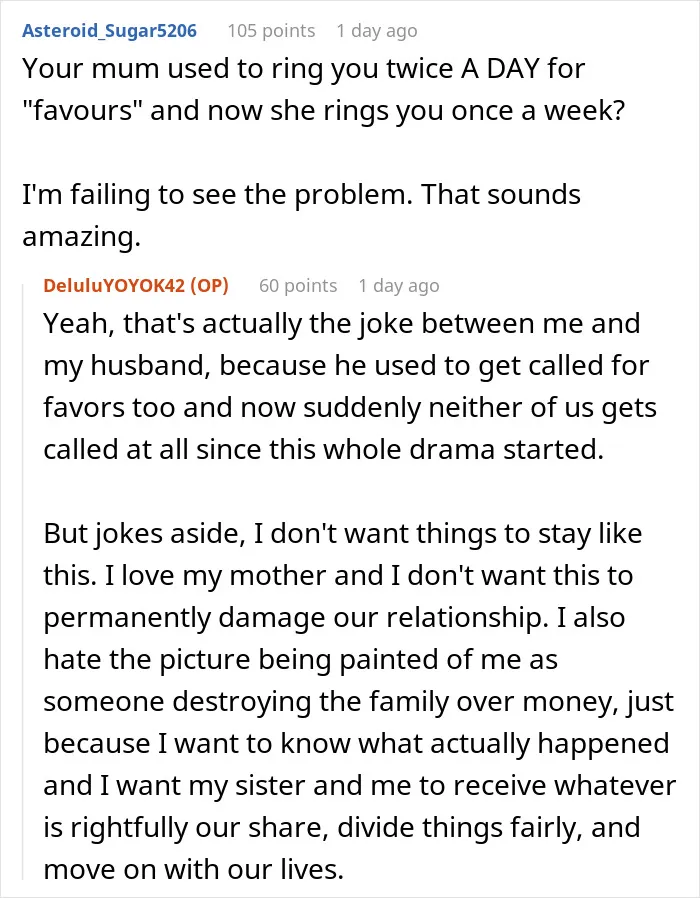Click the line starting "Your mum used to ring"
Screen dimensions: 700x898
point(304,69)
